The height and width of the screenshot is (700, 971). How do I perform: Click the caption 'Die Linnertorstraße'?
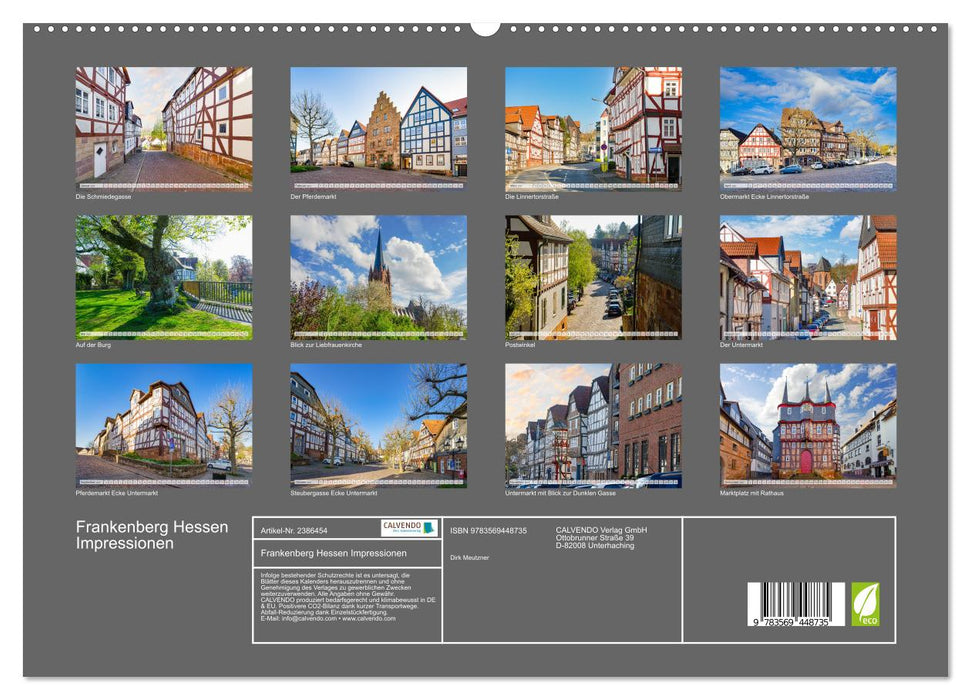coord(532,197)
